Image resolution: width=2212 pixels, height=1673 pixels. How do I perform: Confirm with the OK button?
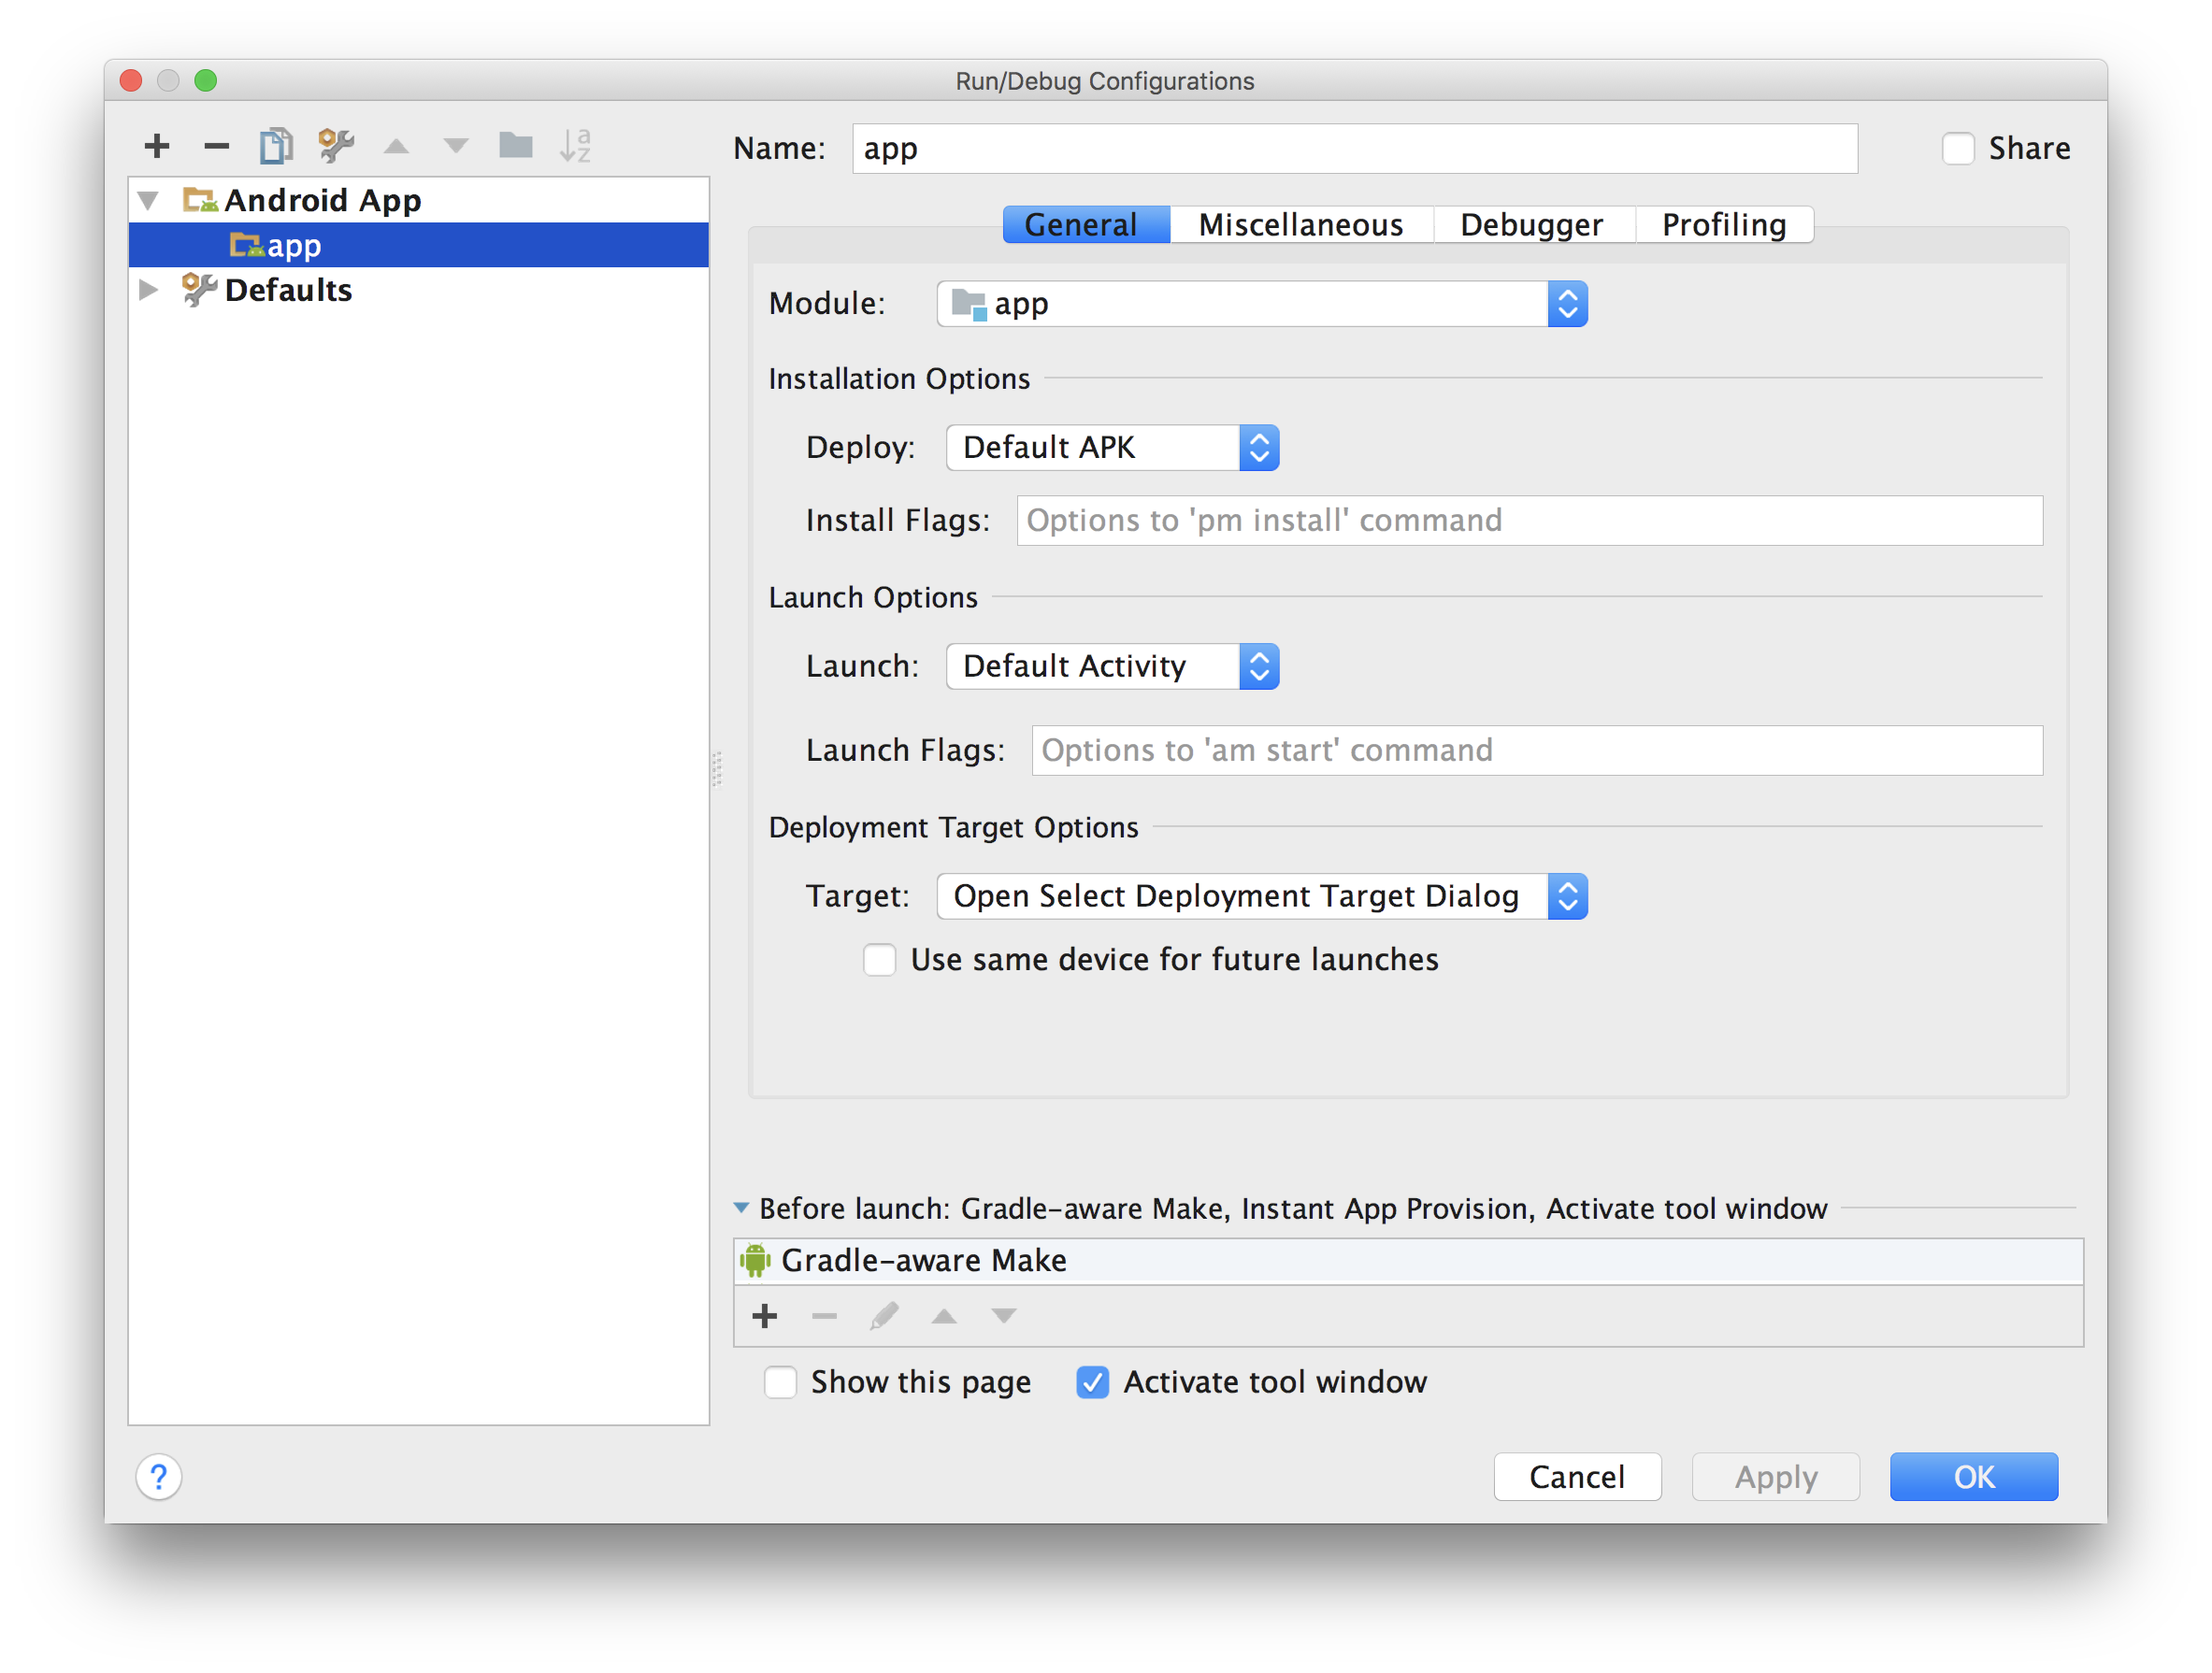pyautogui.click(x=1973, y=1477)
